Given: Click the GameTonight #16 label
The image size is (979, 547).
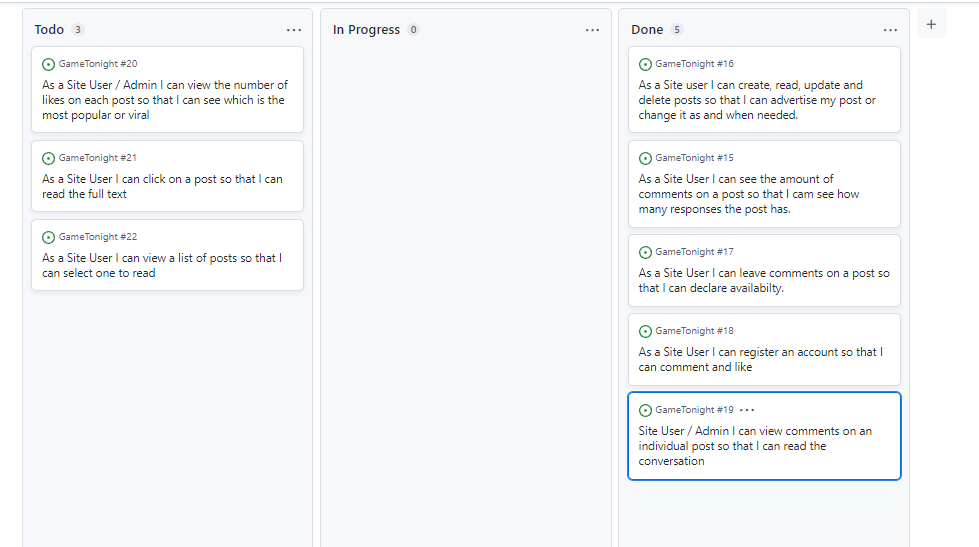Looking at the screenshot, I should coord(694,64).
